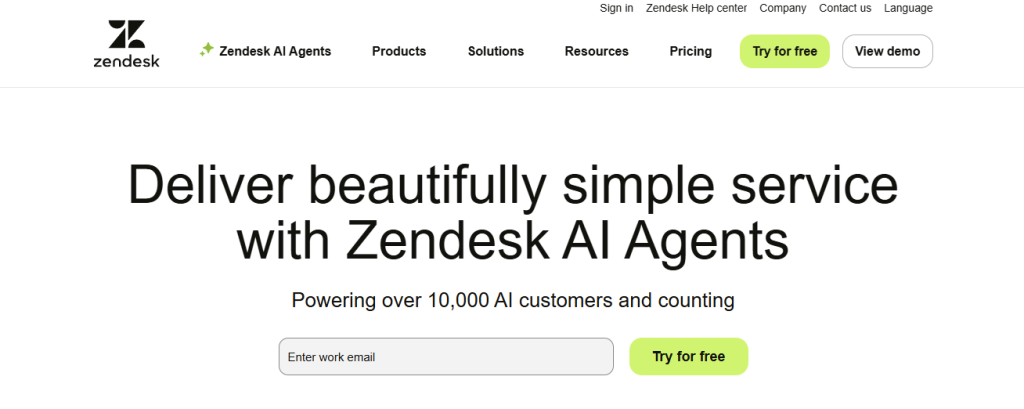Click the Try for free button in header
This screenshot has width=1024, height=409.
785,51
